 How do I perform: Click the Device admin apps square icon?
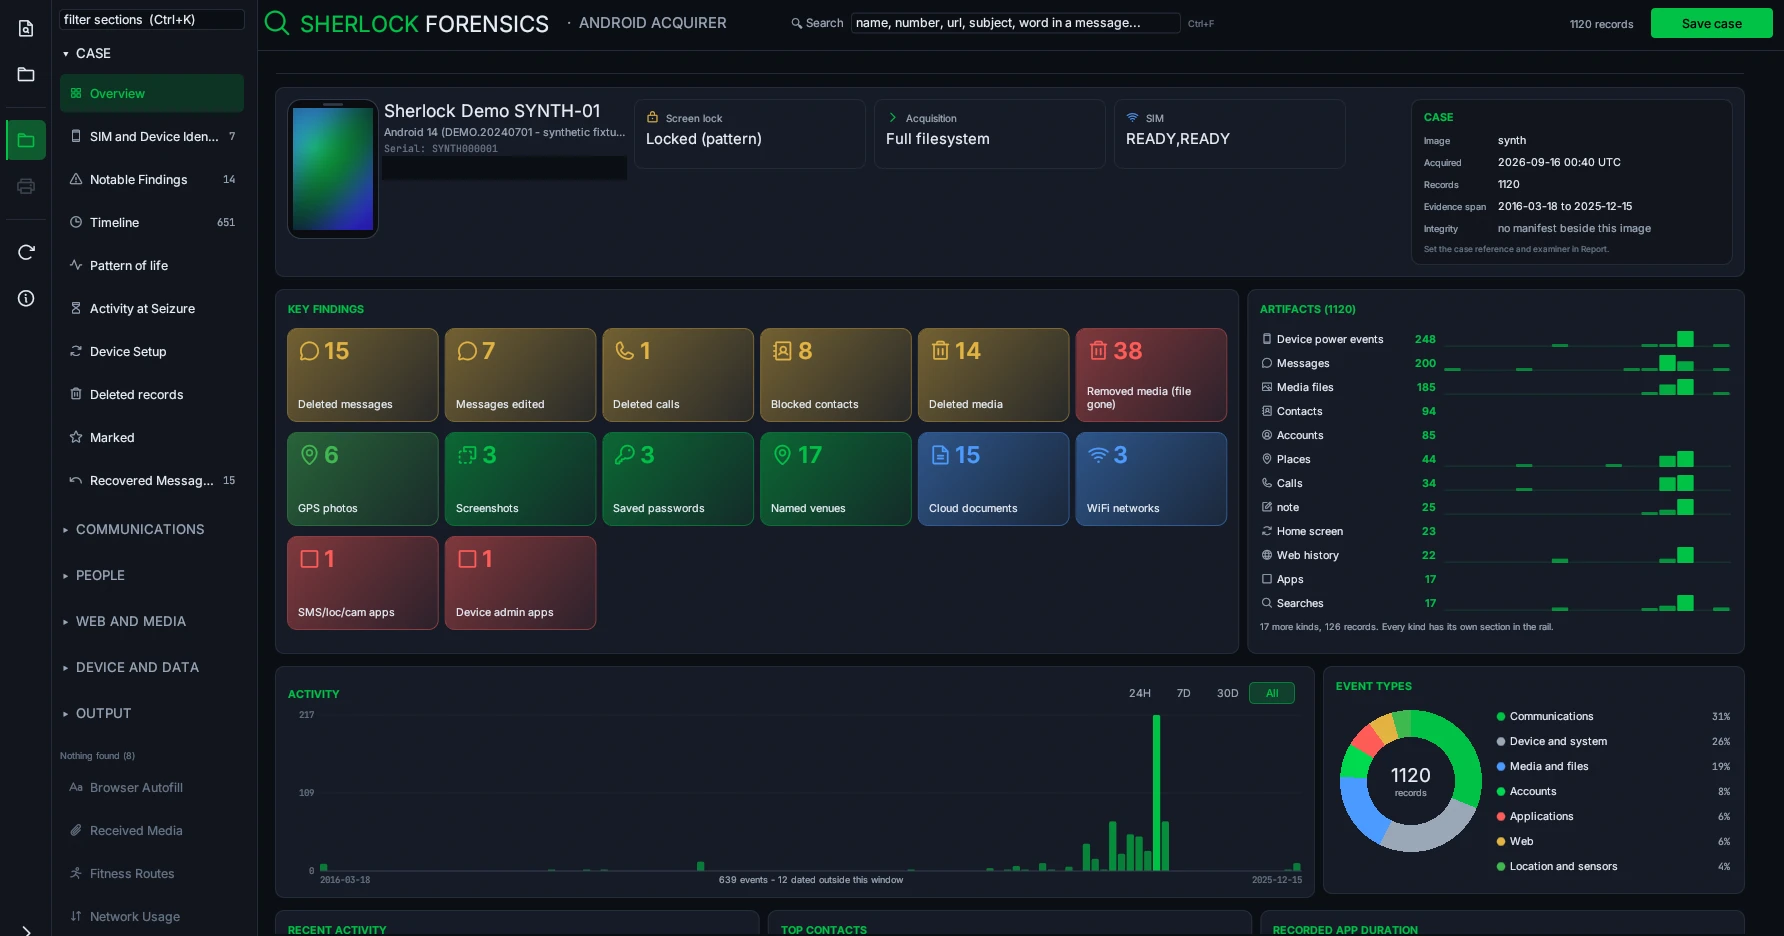467,559
